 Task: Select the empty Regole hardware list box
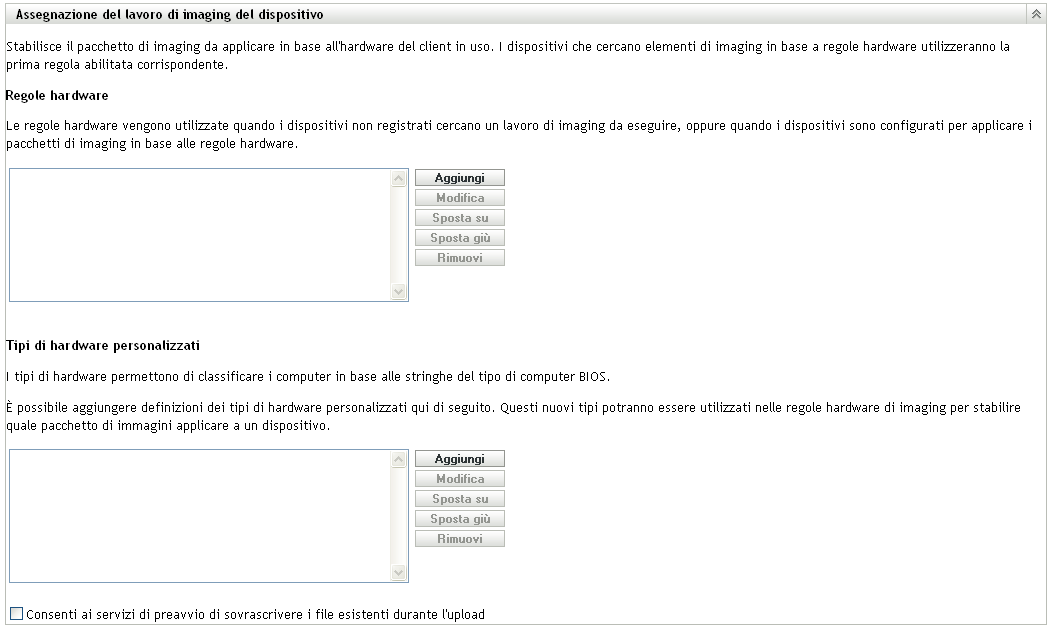point(200,235)
